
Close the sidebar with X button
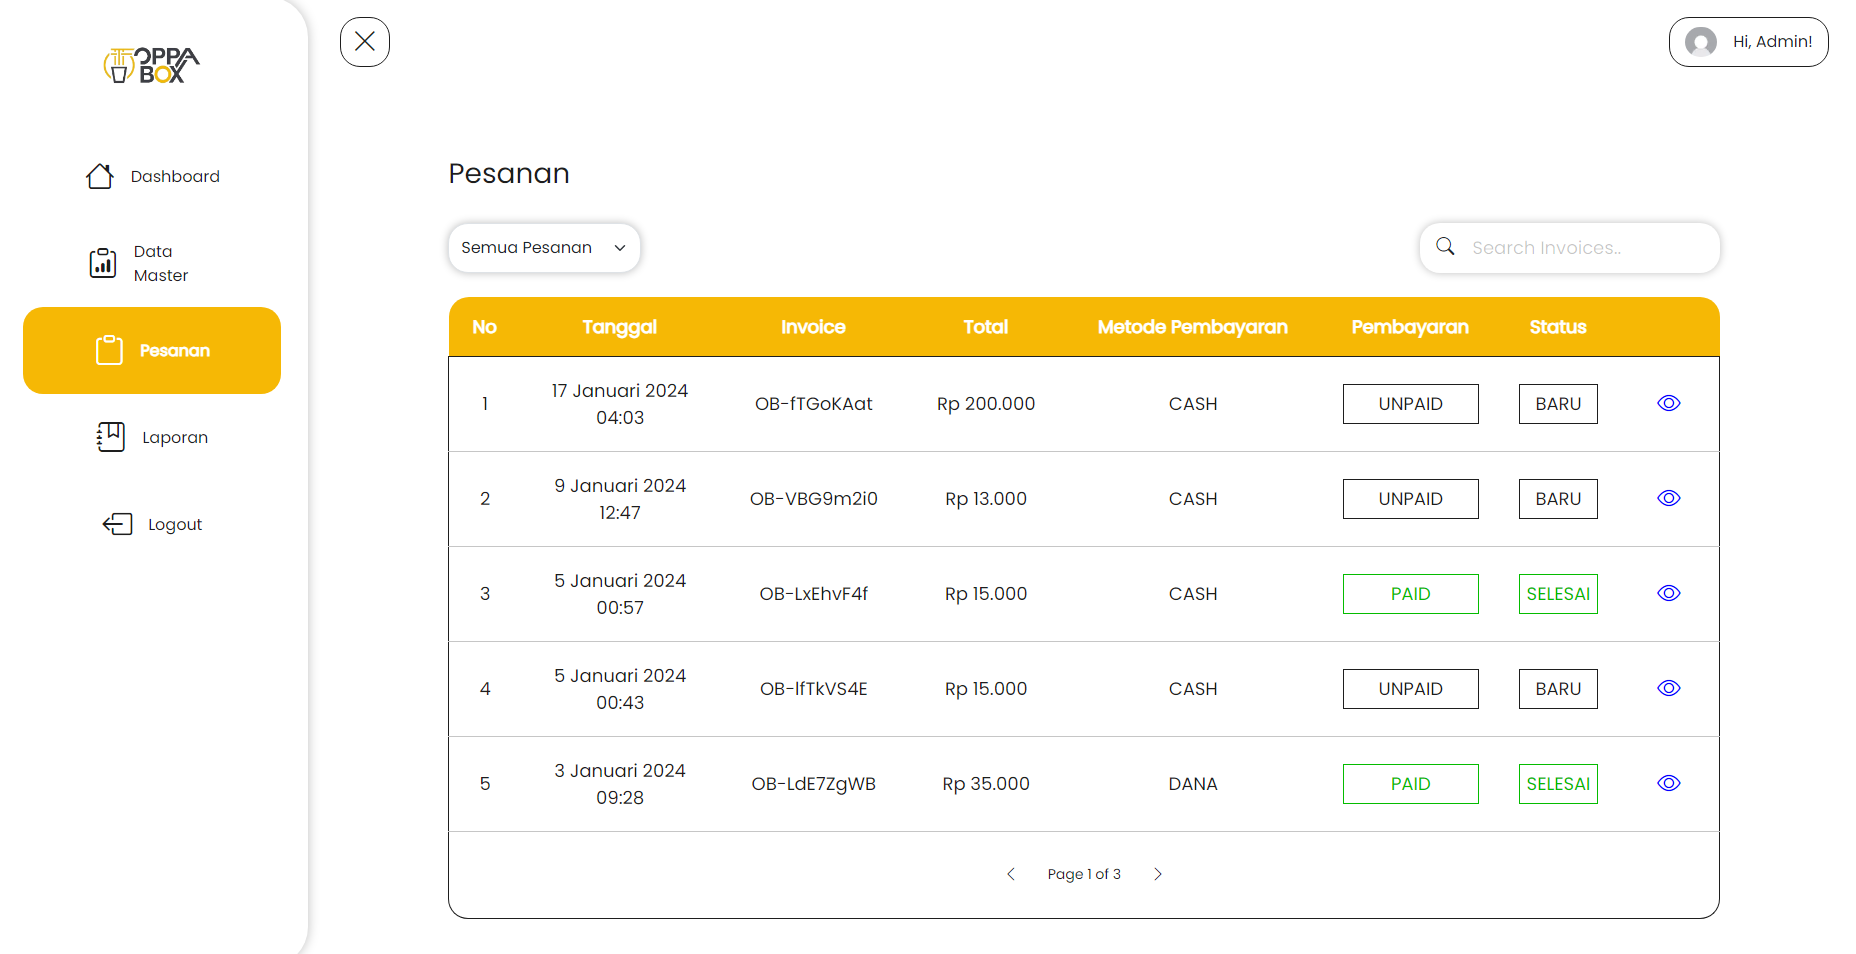click(x=365, y=42)
